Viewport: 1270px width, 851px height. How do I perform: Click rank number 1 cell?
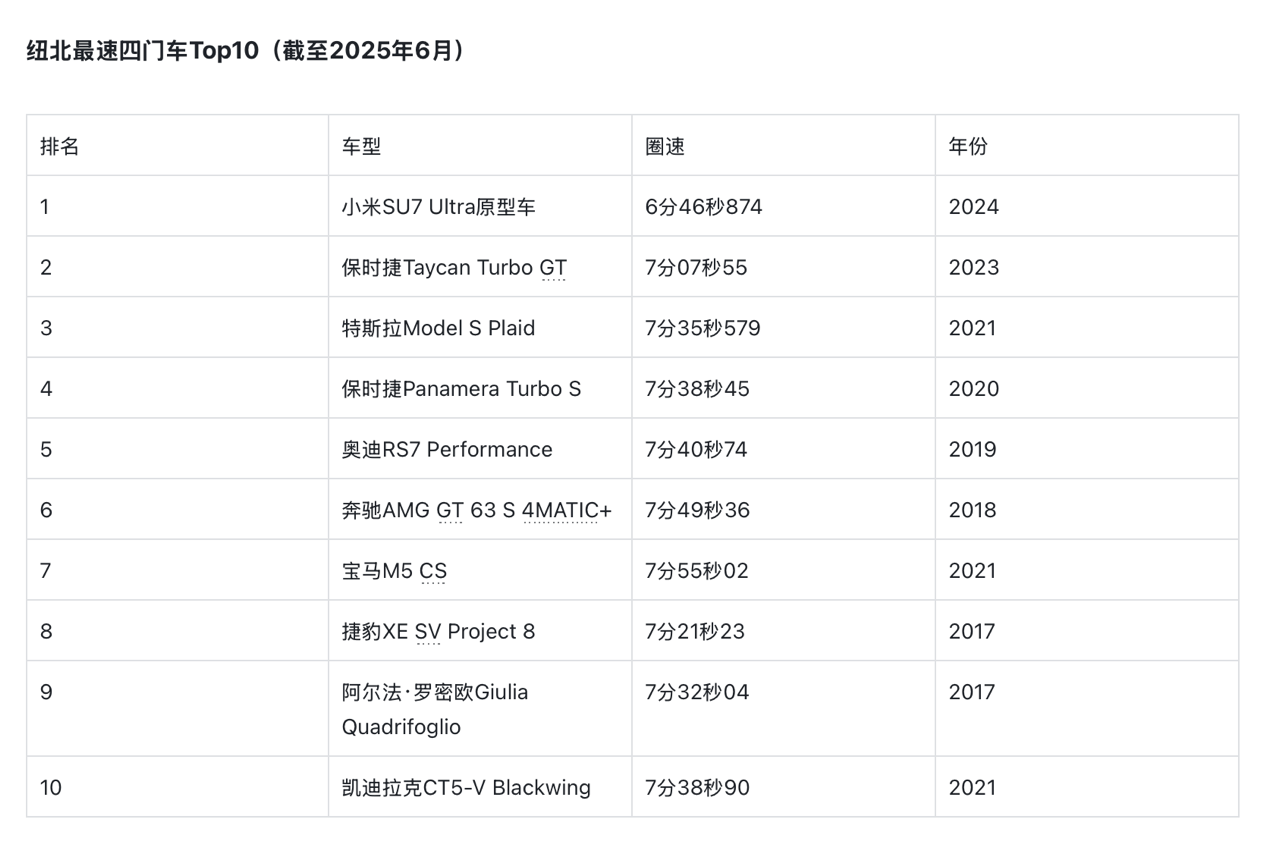pyautogui.click(x=177, y=206)
